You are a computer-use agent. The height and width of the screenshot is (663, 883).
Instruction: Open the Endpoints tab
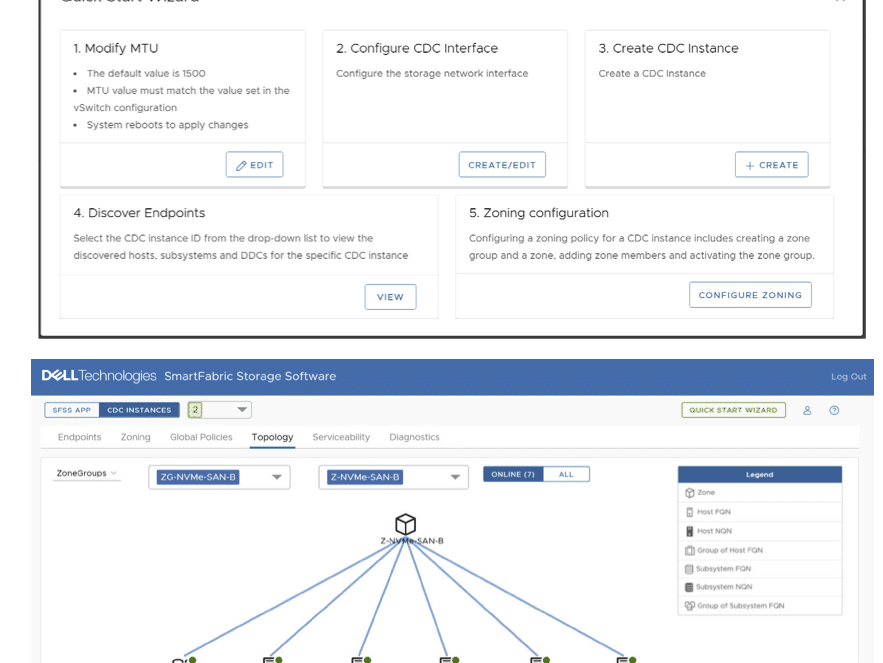click(x=79, y=437)
